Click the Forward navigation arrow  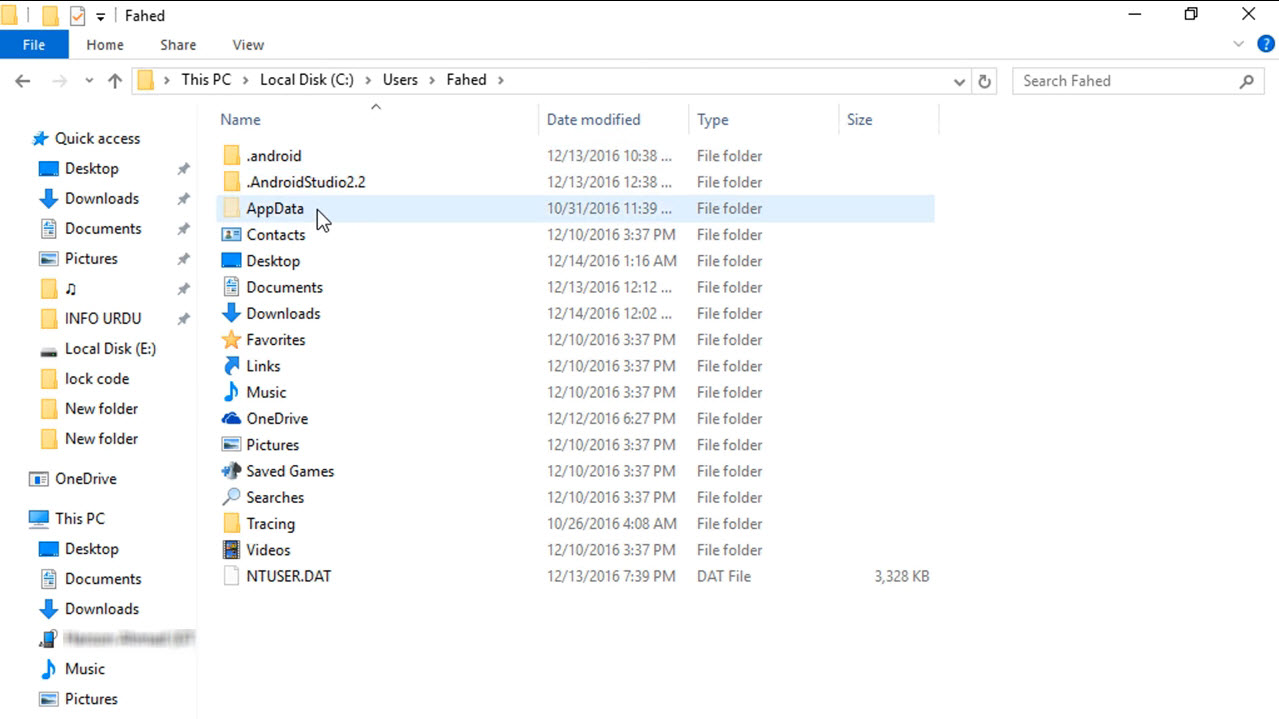tap(59, 81)
